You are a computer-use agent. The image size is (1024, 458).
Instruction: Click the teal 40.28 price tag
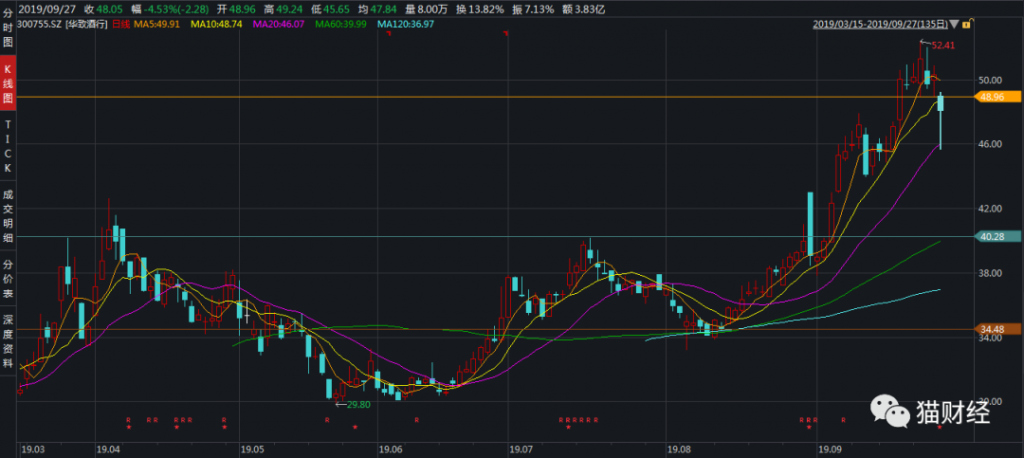[997, 237]
